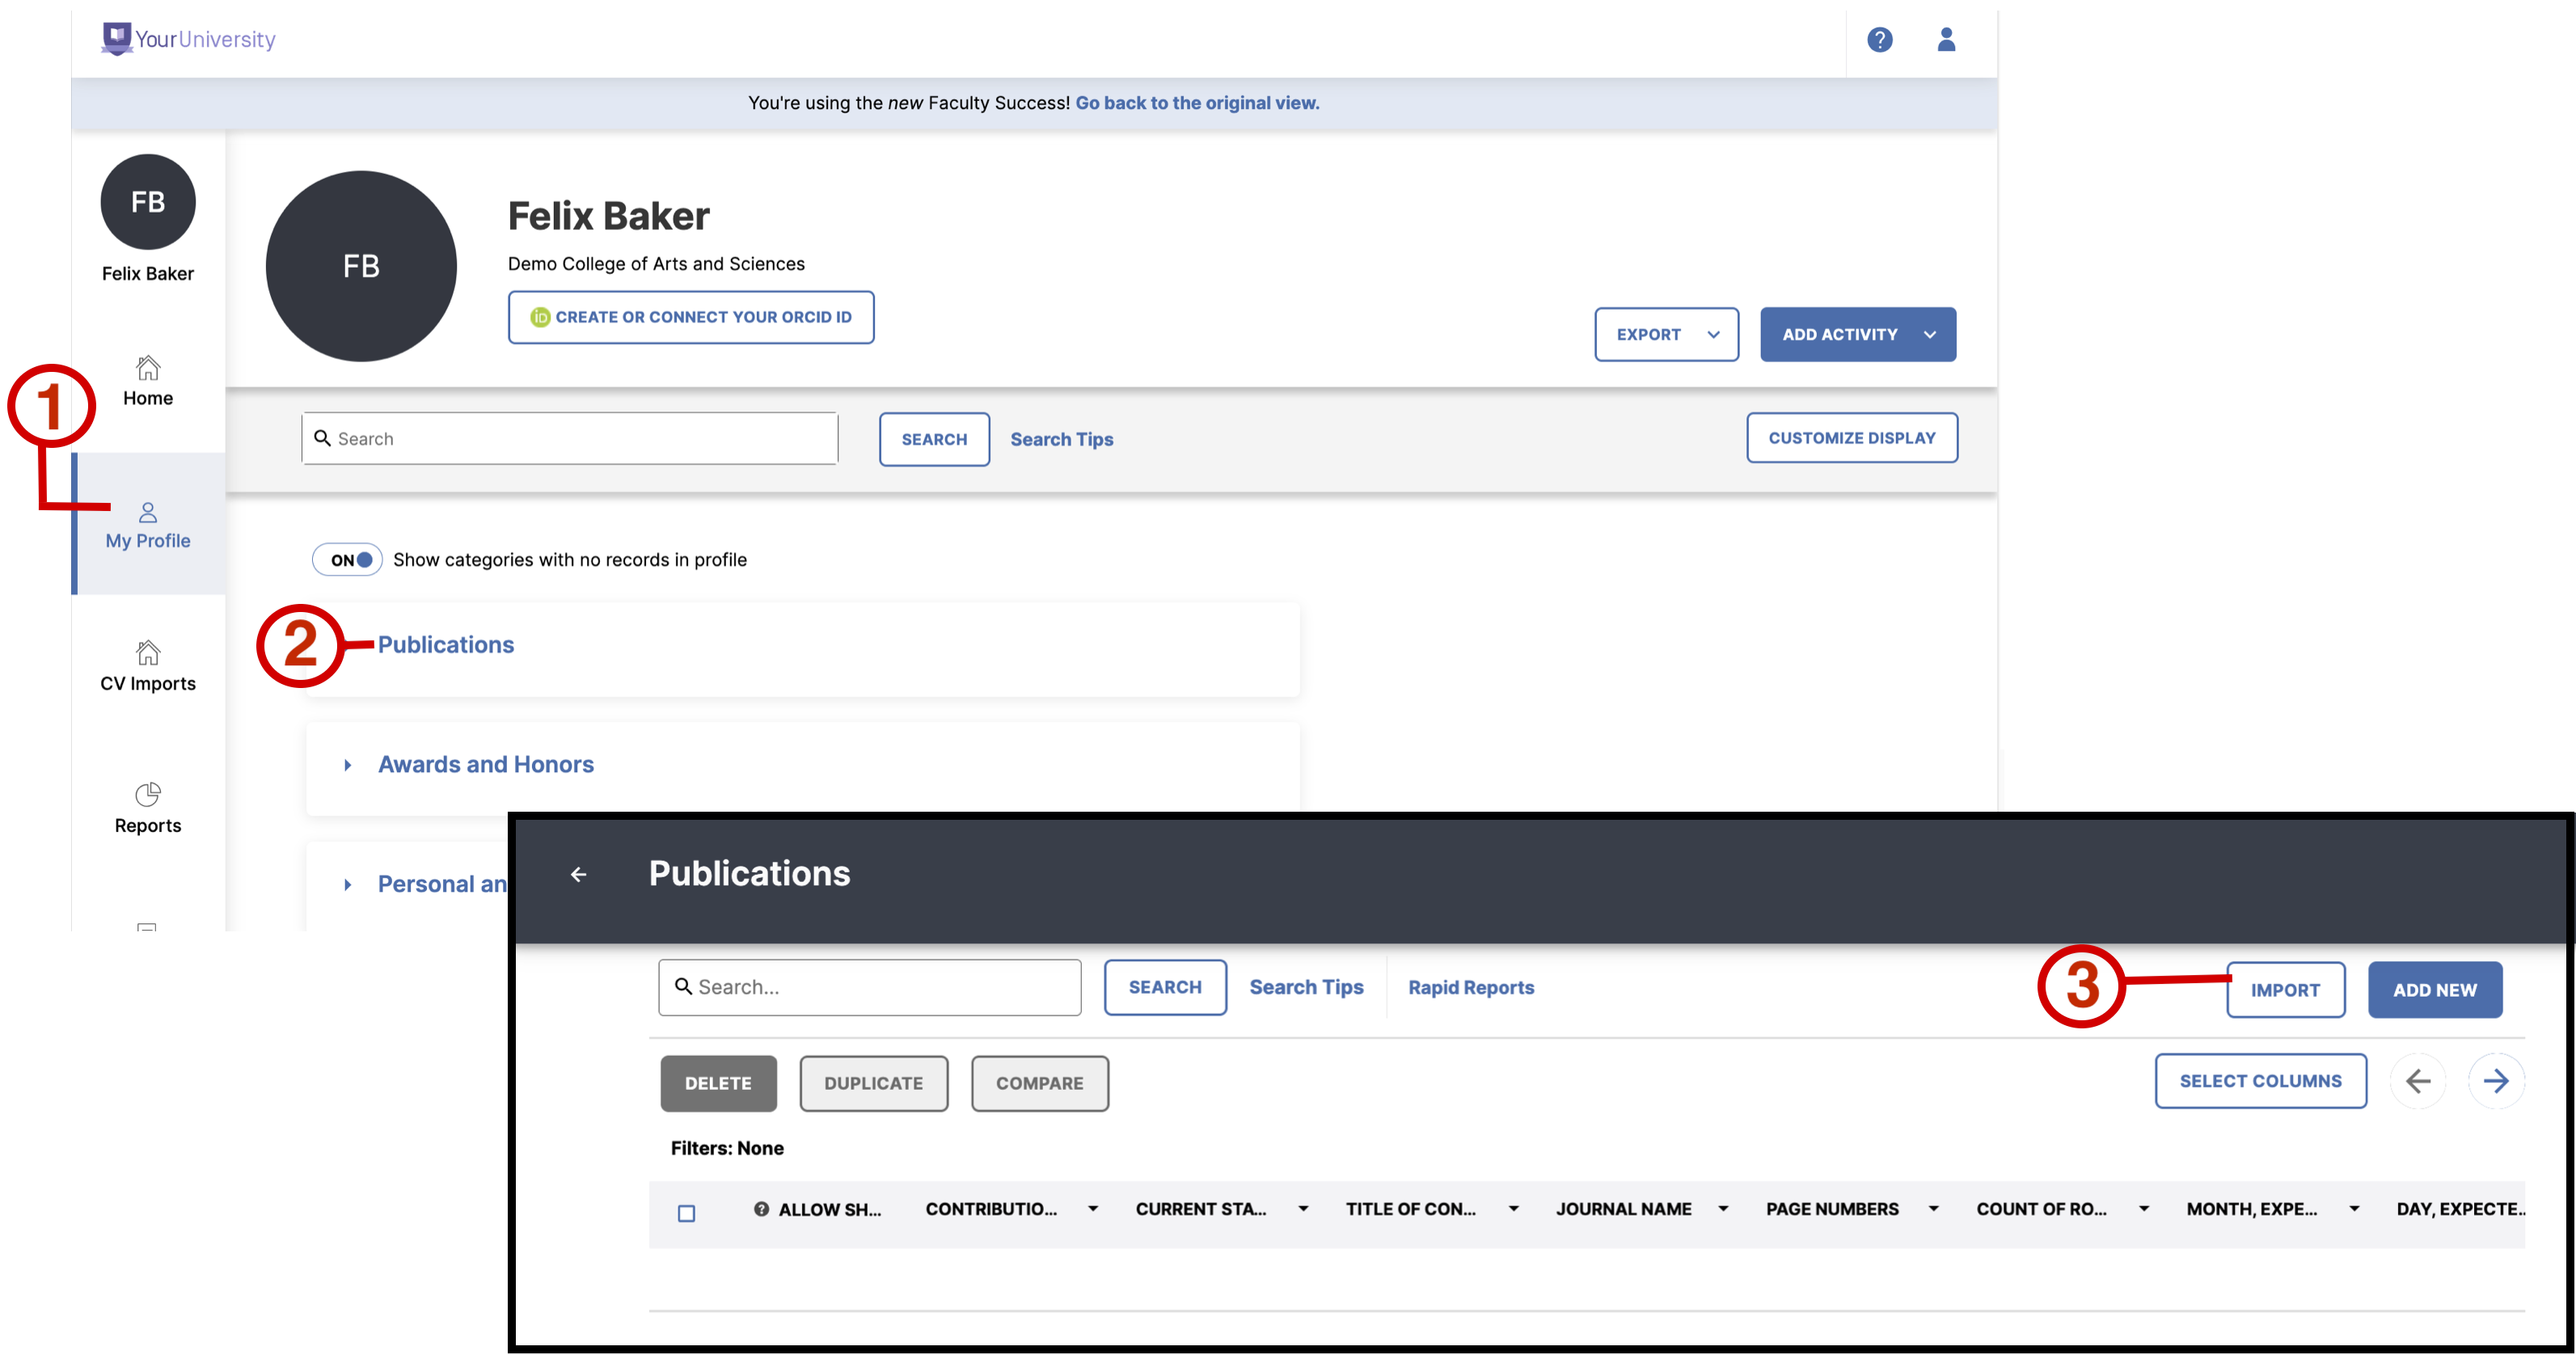Open Month, Expected column dropdown arrow
This screenshot has height=1355, width=2576.
point(2354,1209)
